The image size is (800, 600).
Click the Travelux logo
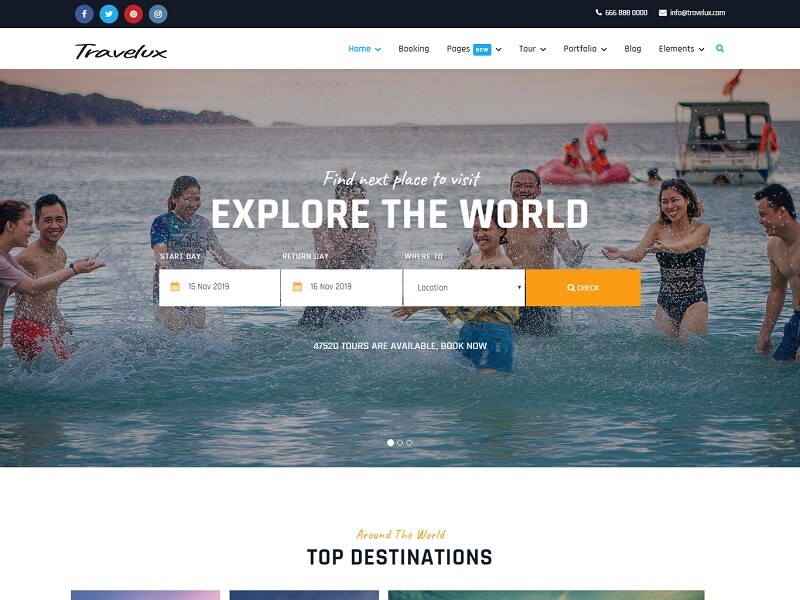pyautogui.click(x=121, y=51)
